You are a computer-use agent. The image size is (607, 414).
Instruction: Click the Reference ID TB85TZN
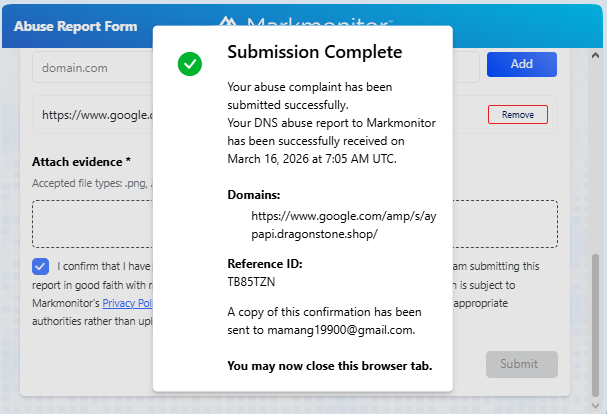(253, 282)
